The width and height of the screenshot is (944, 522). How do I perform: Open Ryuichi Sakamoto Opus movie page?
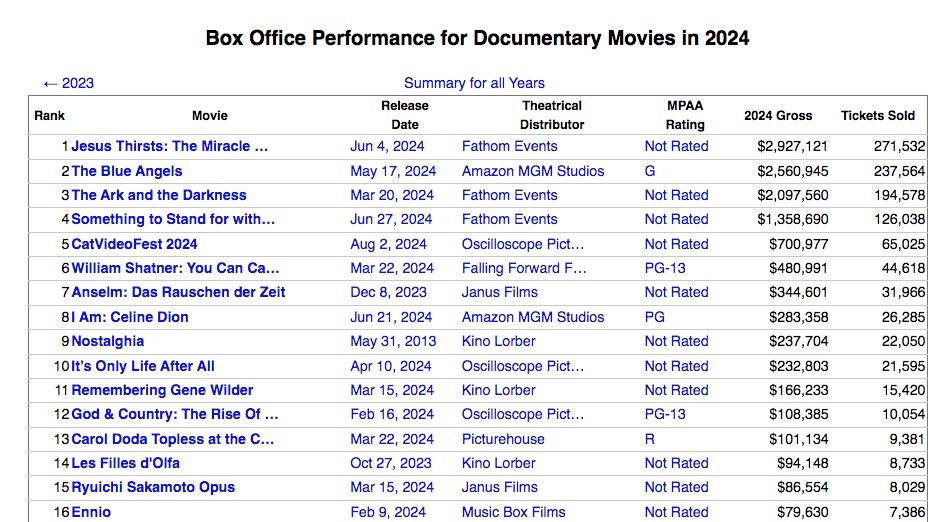[153, 487]
